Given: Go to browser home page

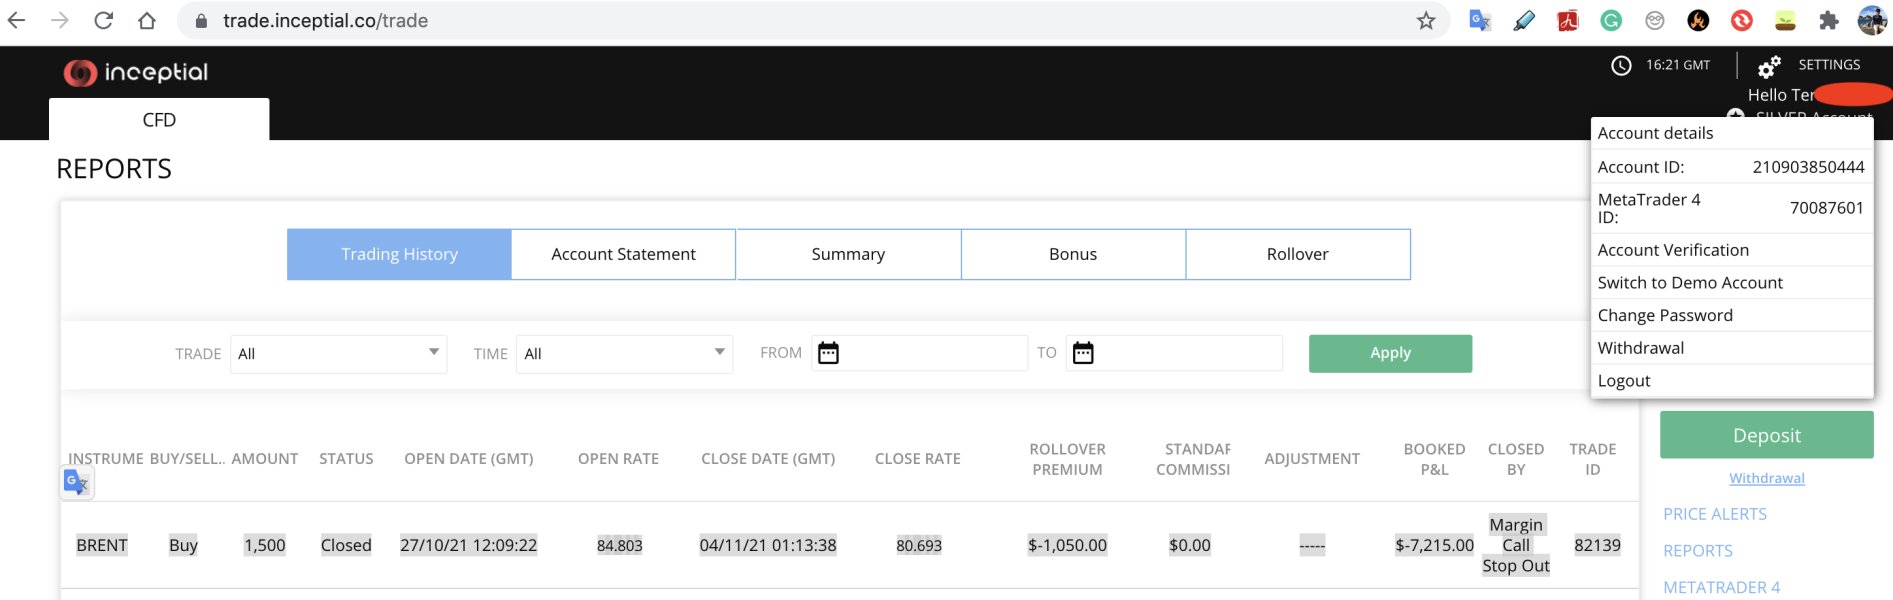Looking at the screenshot, I should [x=147, y=21].
